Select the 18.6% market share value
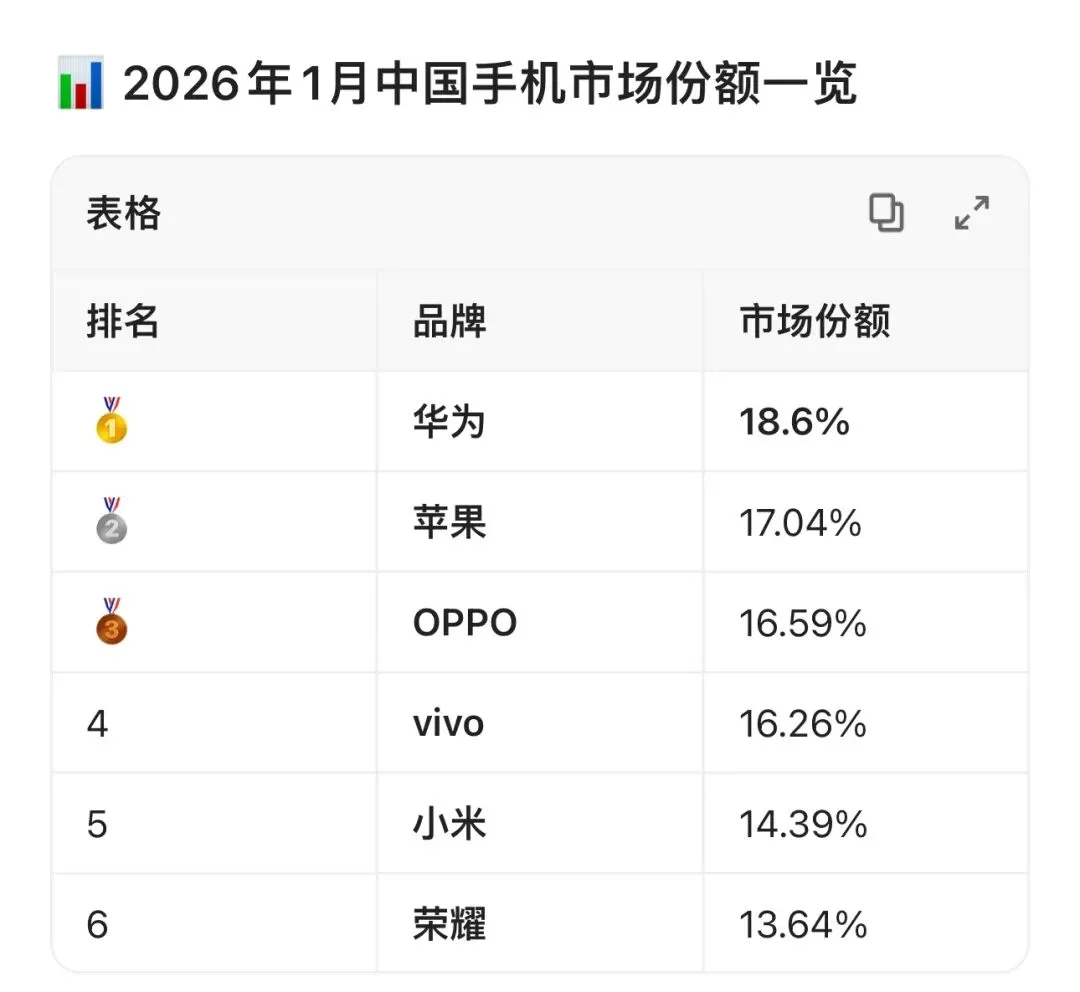The height and width of the screenshot is (992, 1080). (x=794, y=422)
